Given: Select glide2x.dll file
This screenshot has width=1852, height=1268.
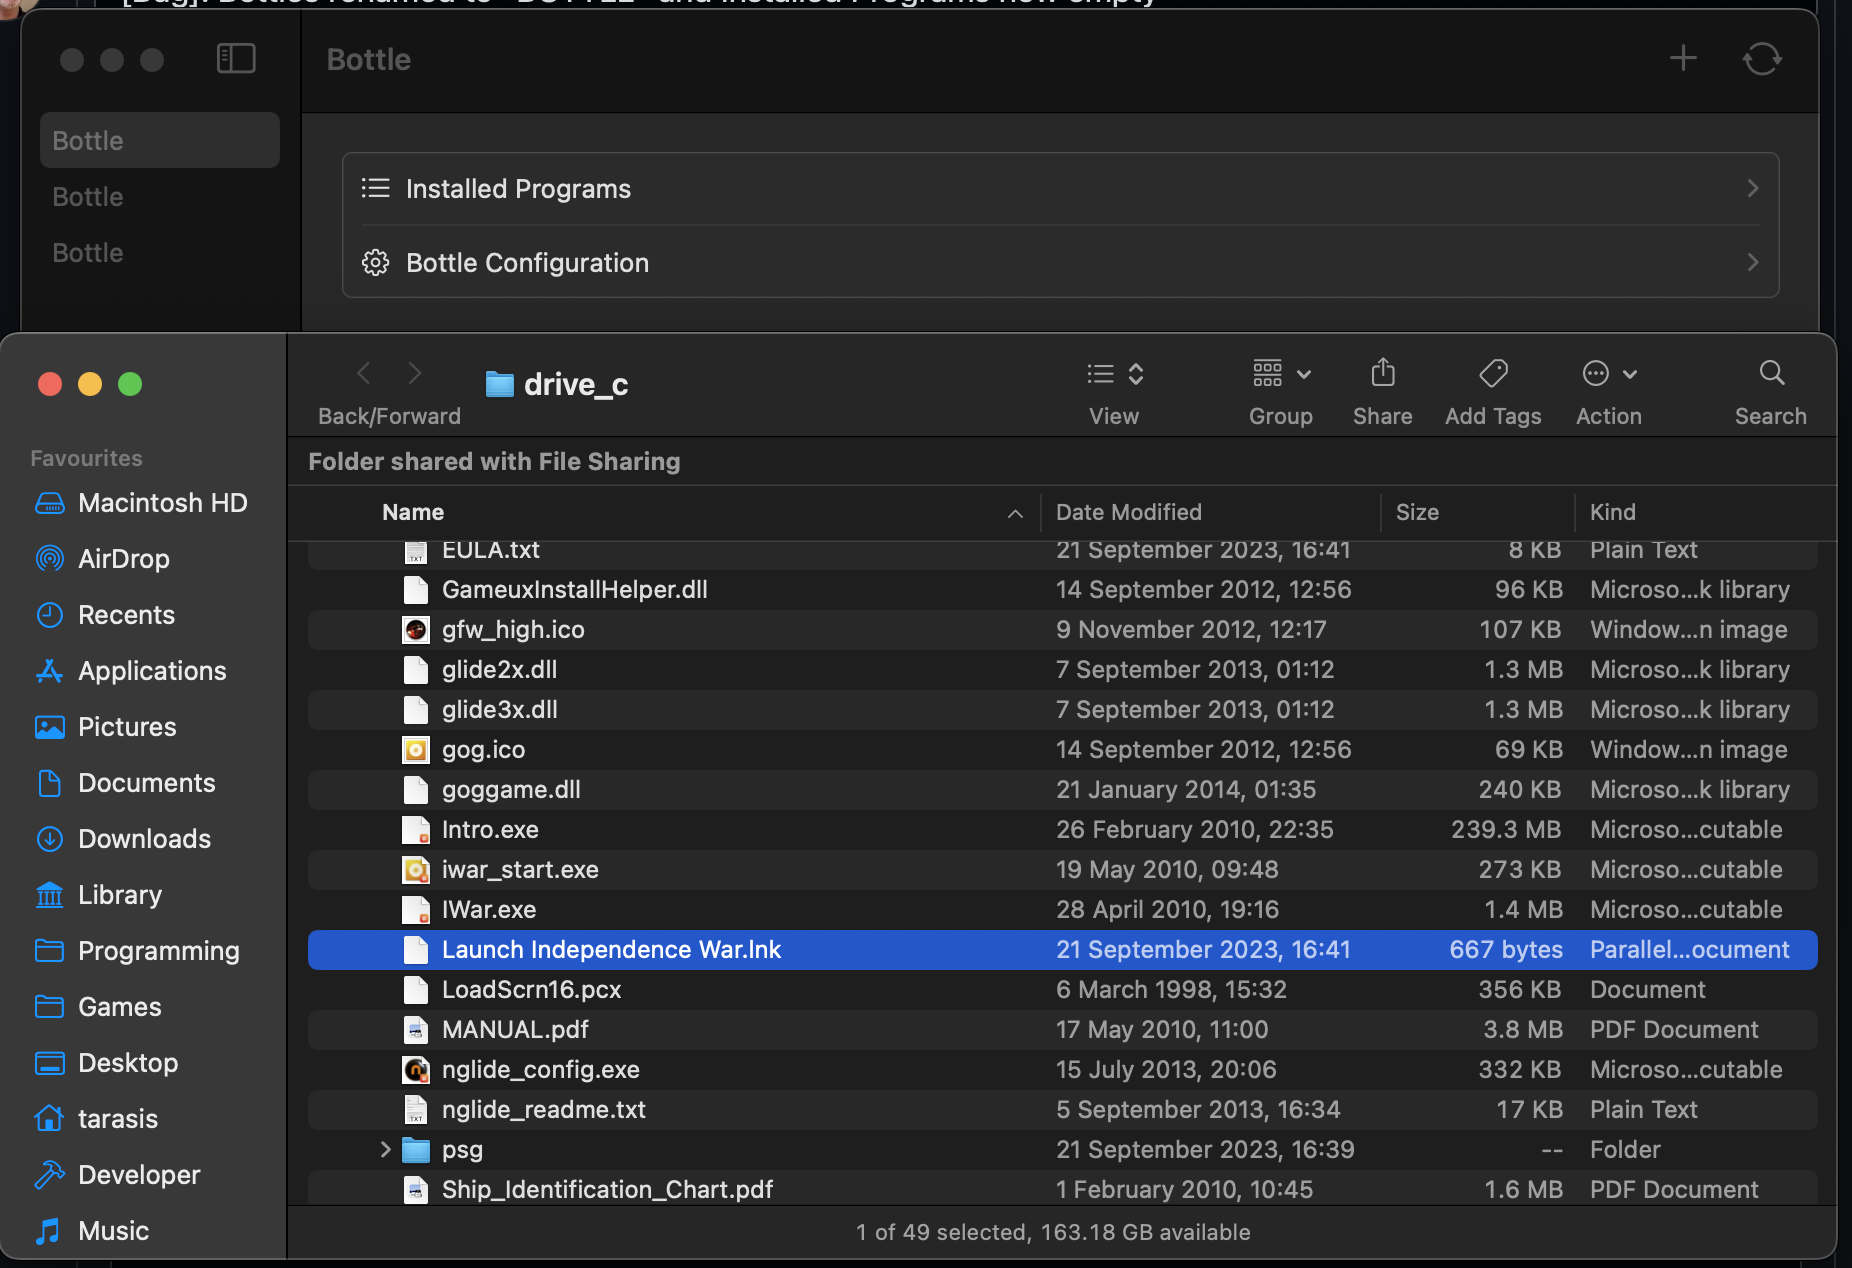Looking at the screenshot, I should click(1062, 670).
